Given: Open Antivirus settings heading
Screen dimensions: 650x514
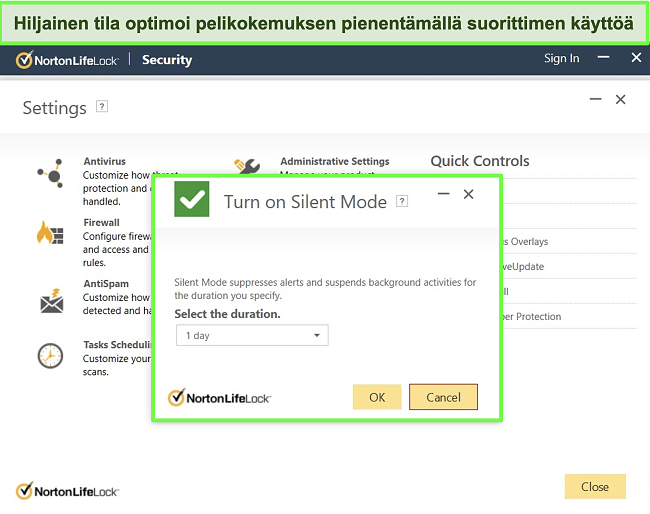Looking at the screenshot, I should 104,161.
